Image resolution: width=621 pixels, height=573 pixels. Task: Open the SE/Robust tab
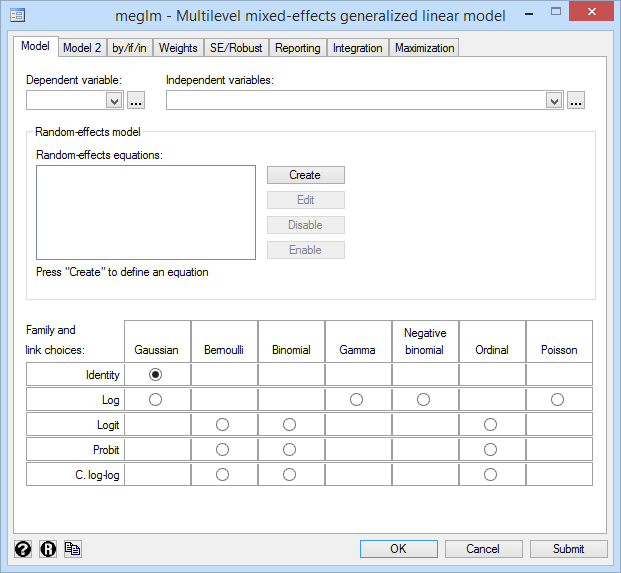236,48
